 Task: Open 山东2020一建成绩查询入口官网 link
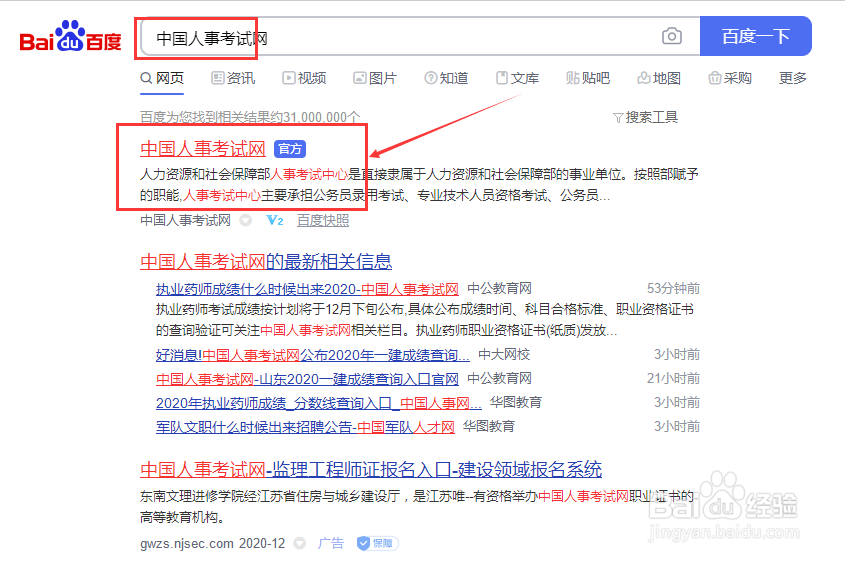pyautogui.click(x=307, y=379)
